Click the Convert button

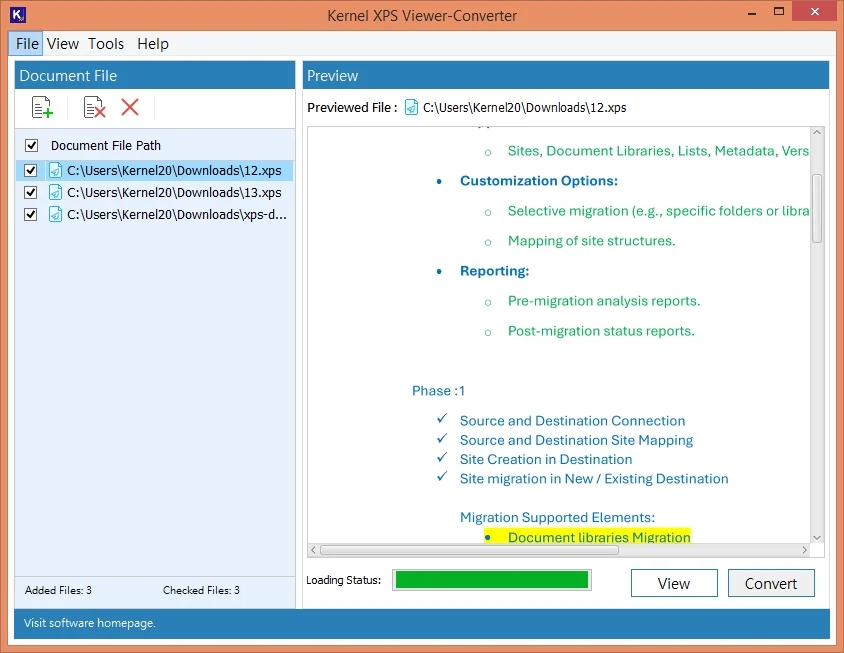point(771,583)
